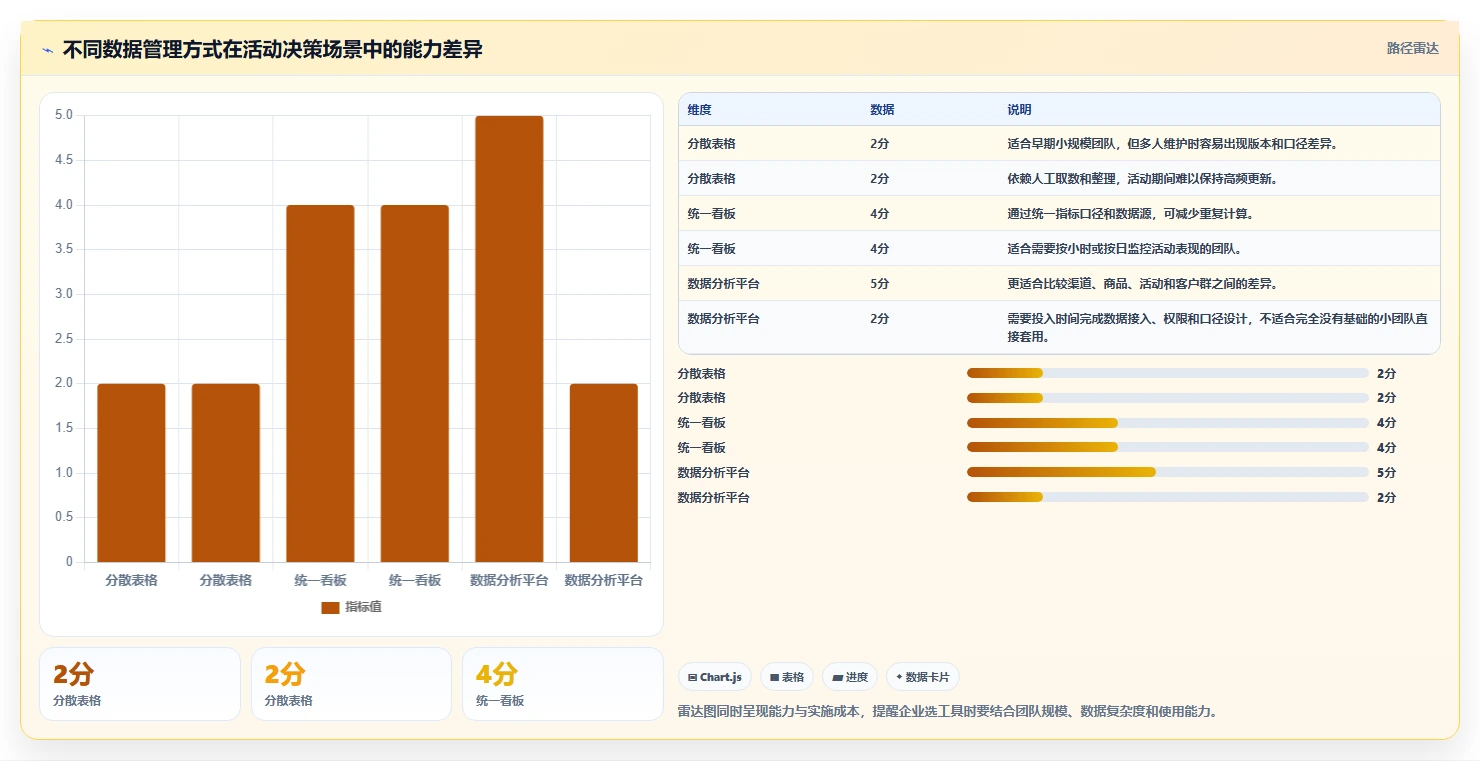Click the 4.5 y-axis label
The height and width of the screenshot is (761, 1480).
click(x=63, y=160)
